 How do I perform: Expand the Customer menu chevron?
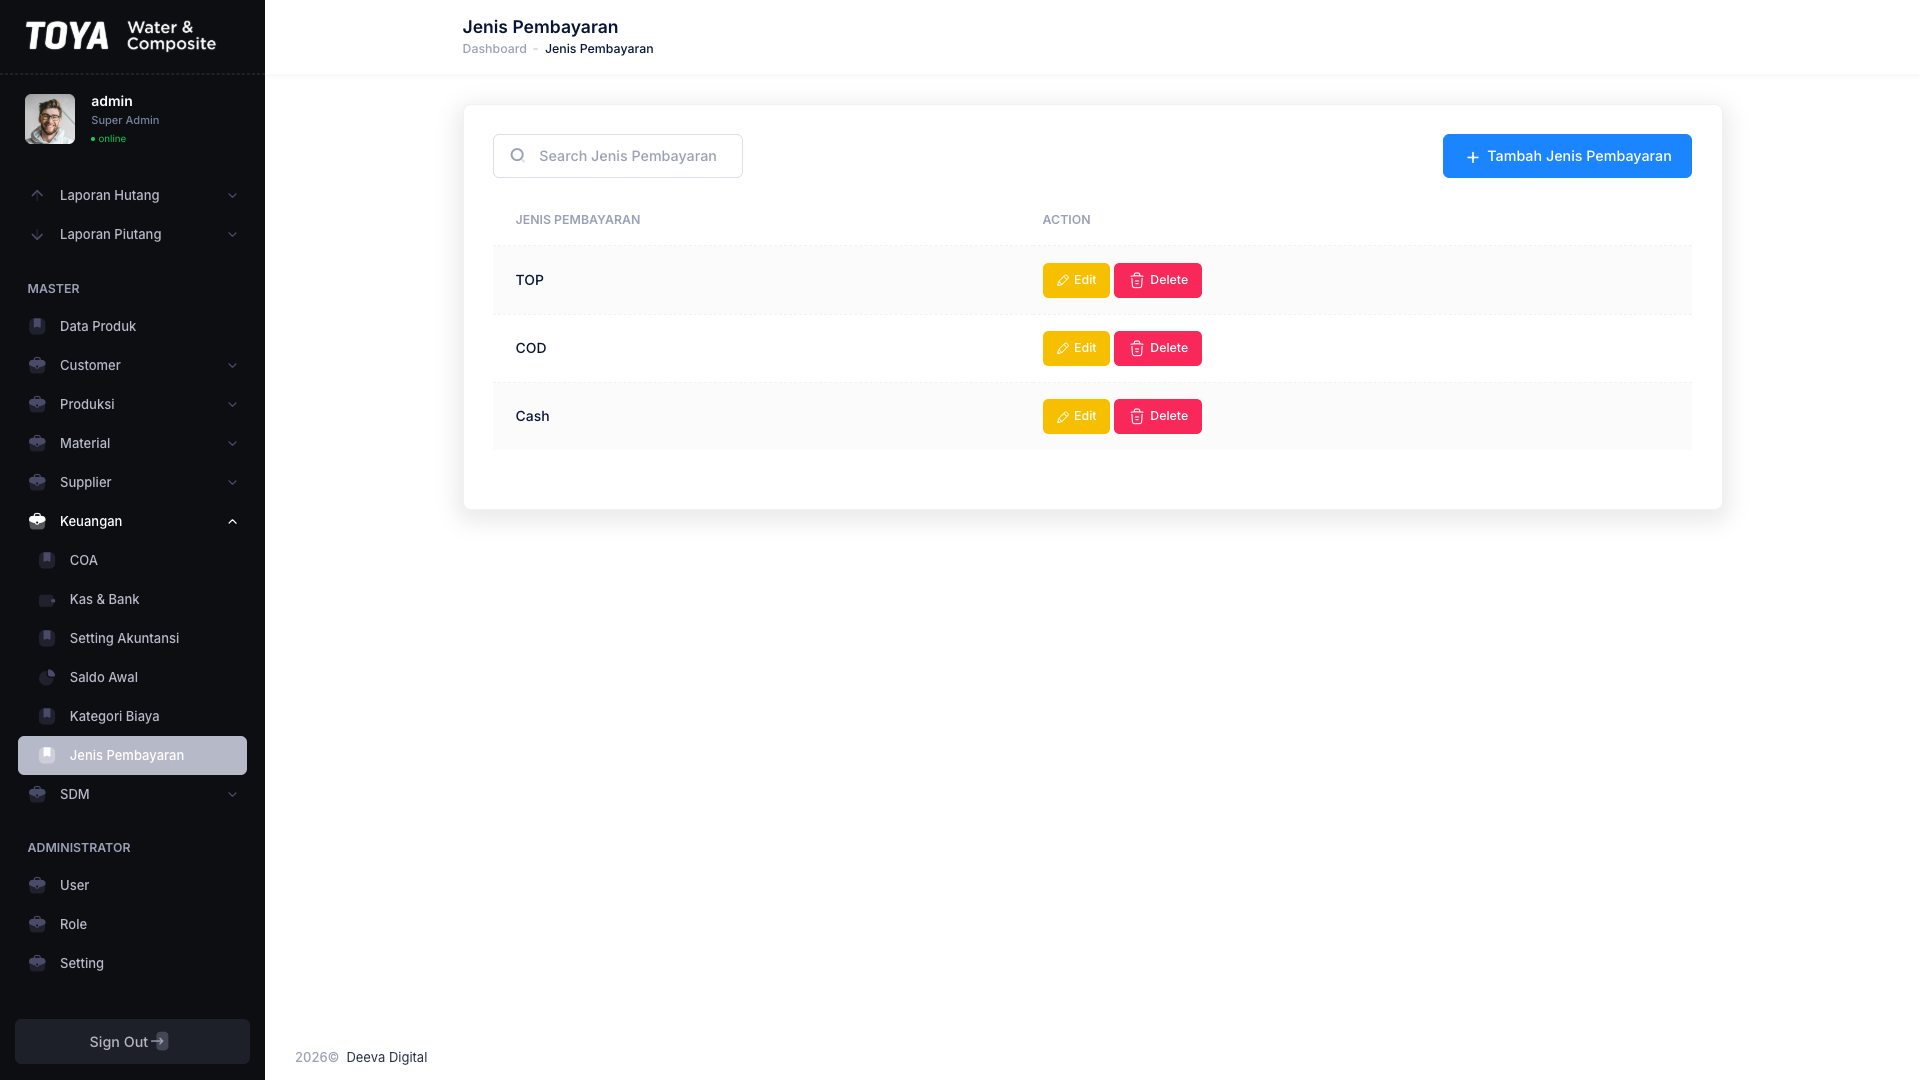coord(232,365)
